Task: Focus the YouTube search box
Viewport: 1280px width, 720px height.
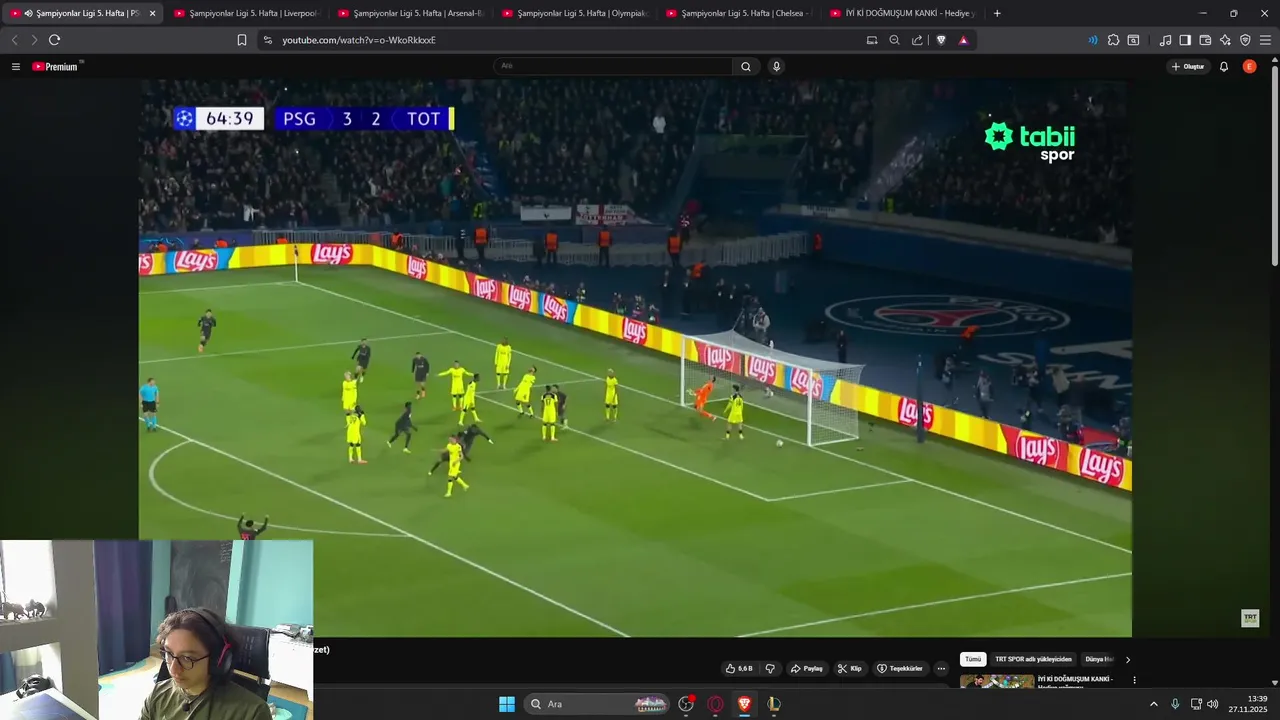Action: point(613,67)
